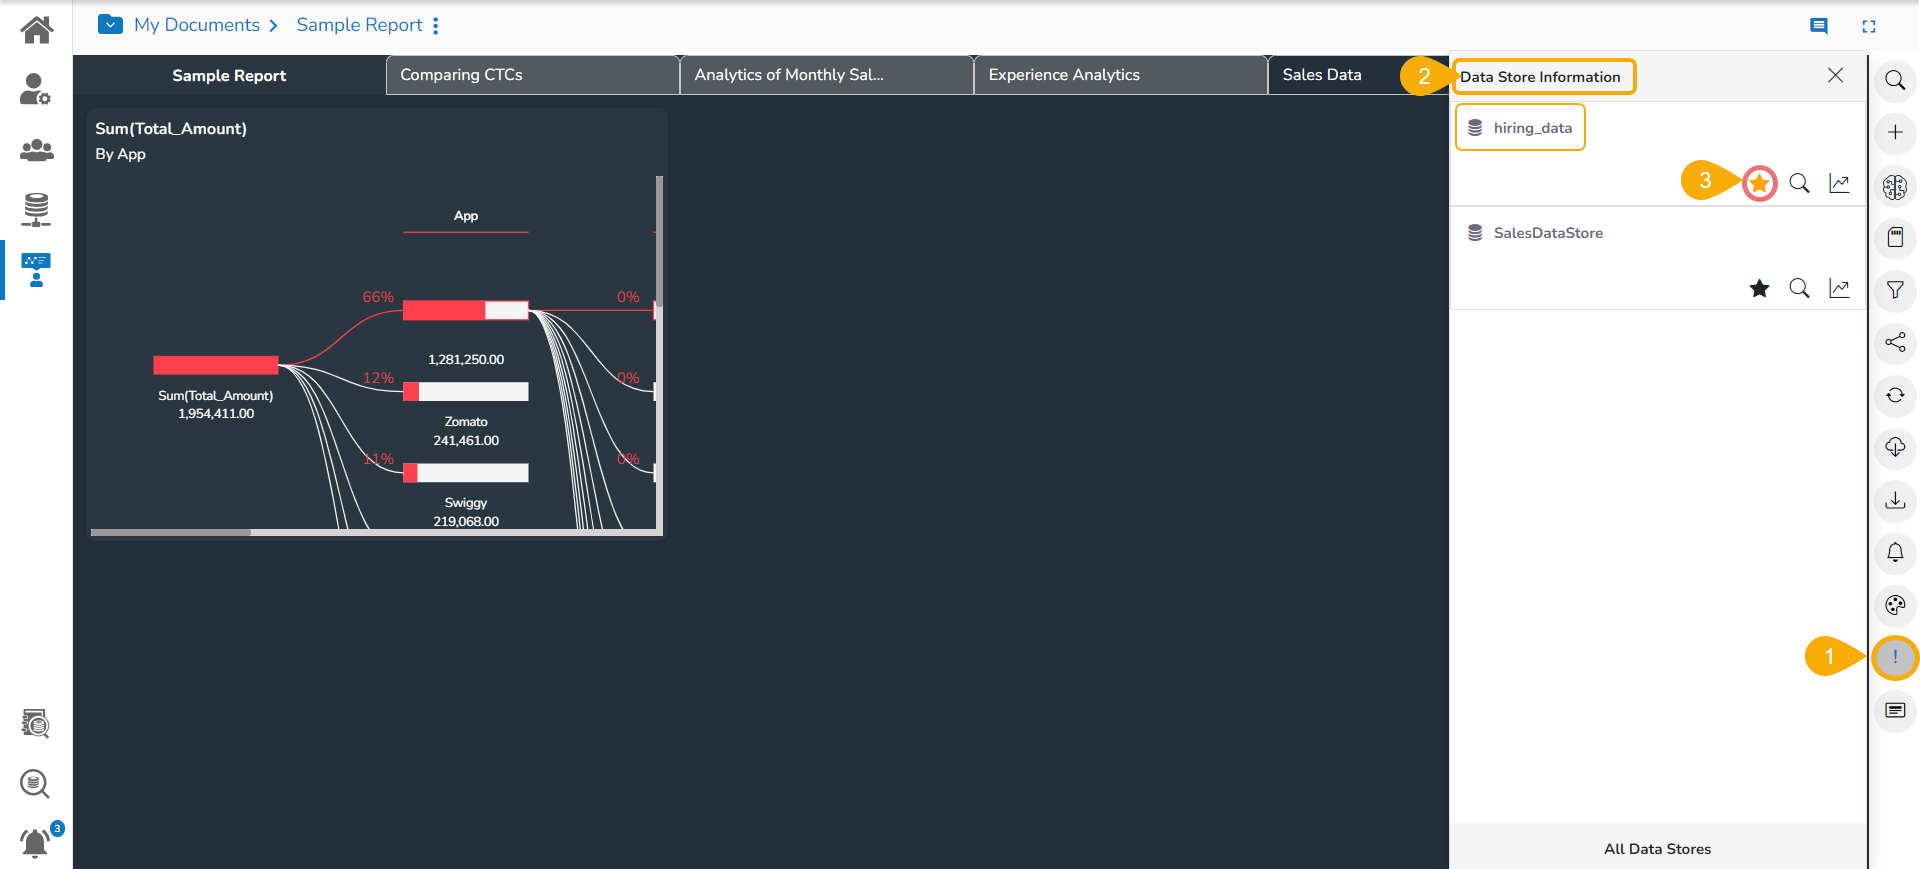Click the By App chart subtitle
The width and height of the screenshot is (1920, 869).
tap(121, 154)
